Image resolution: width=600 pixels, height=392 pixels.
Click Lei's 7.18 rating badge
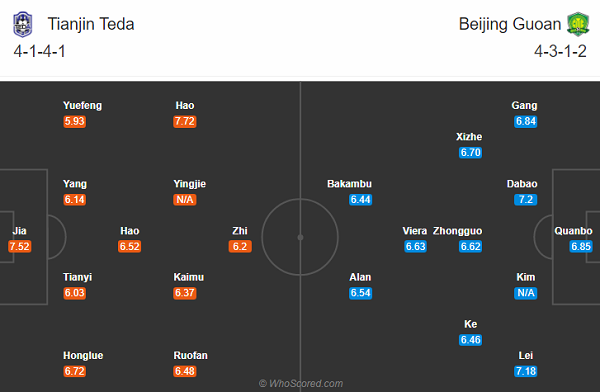click(x=526, y=371)
